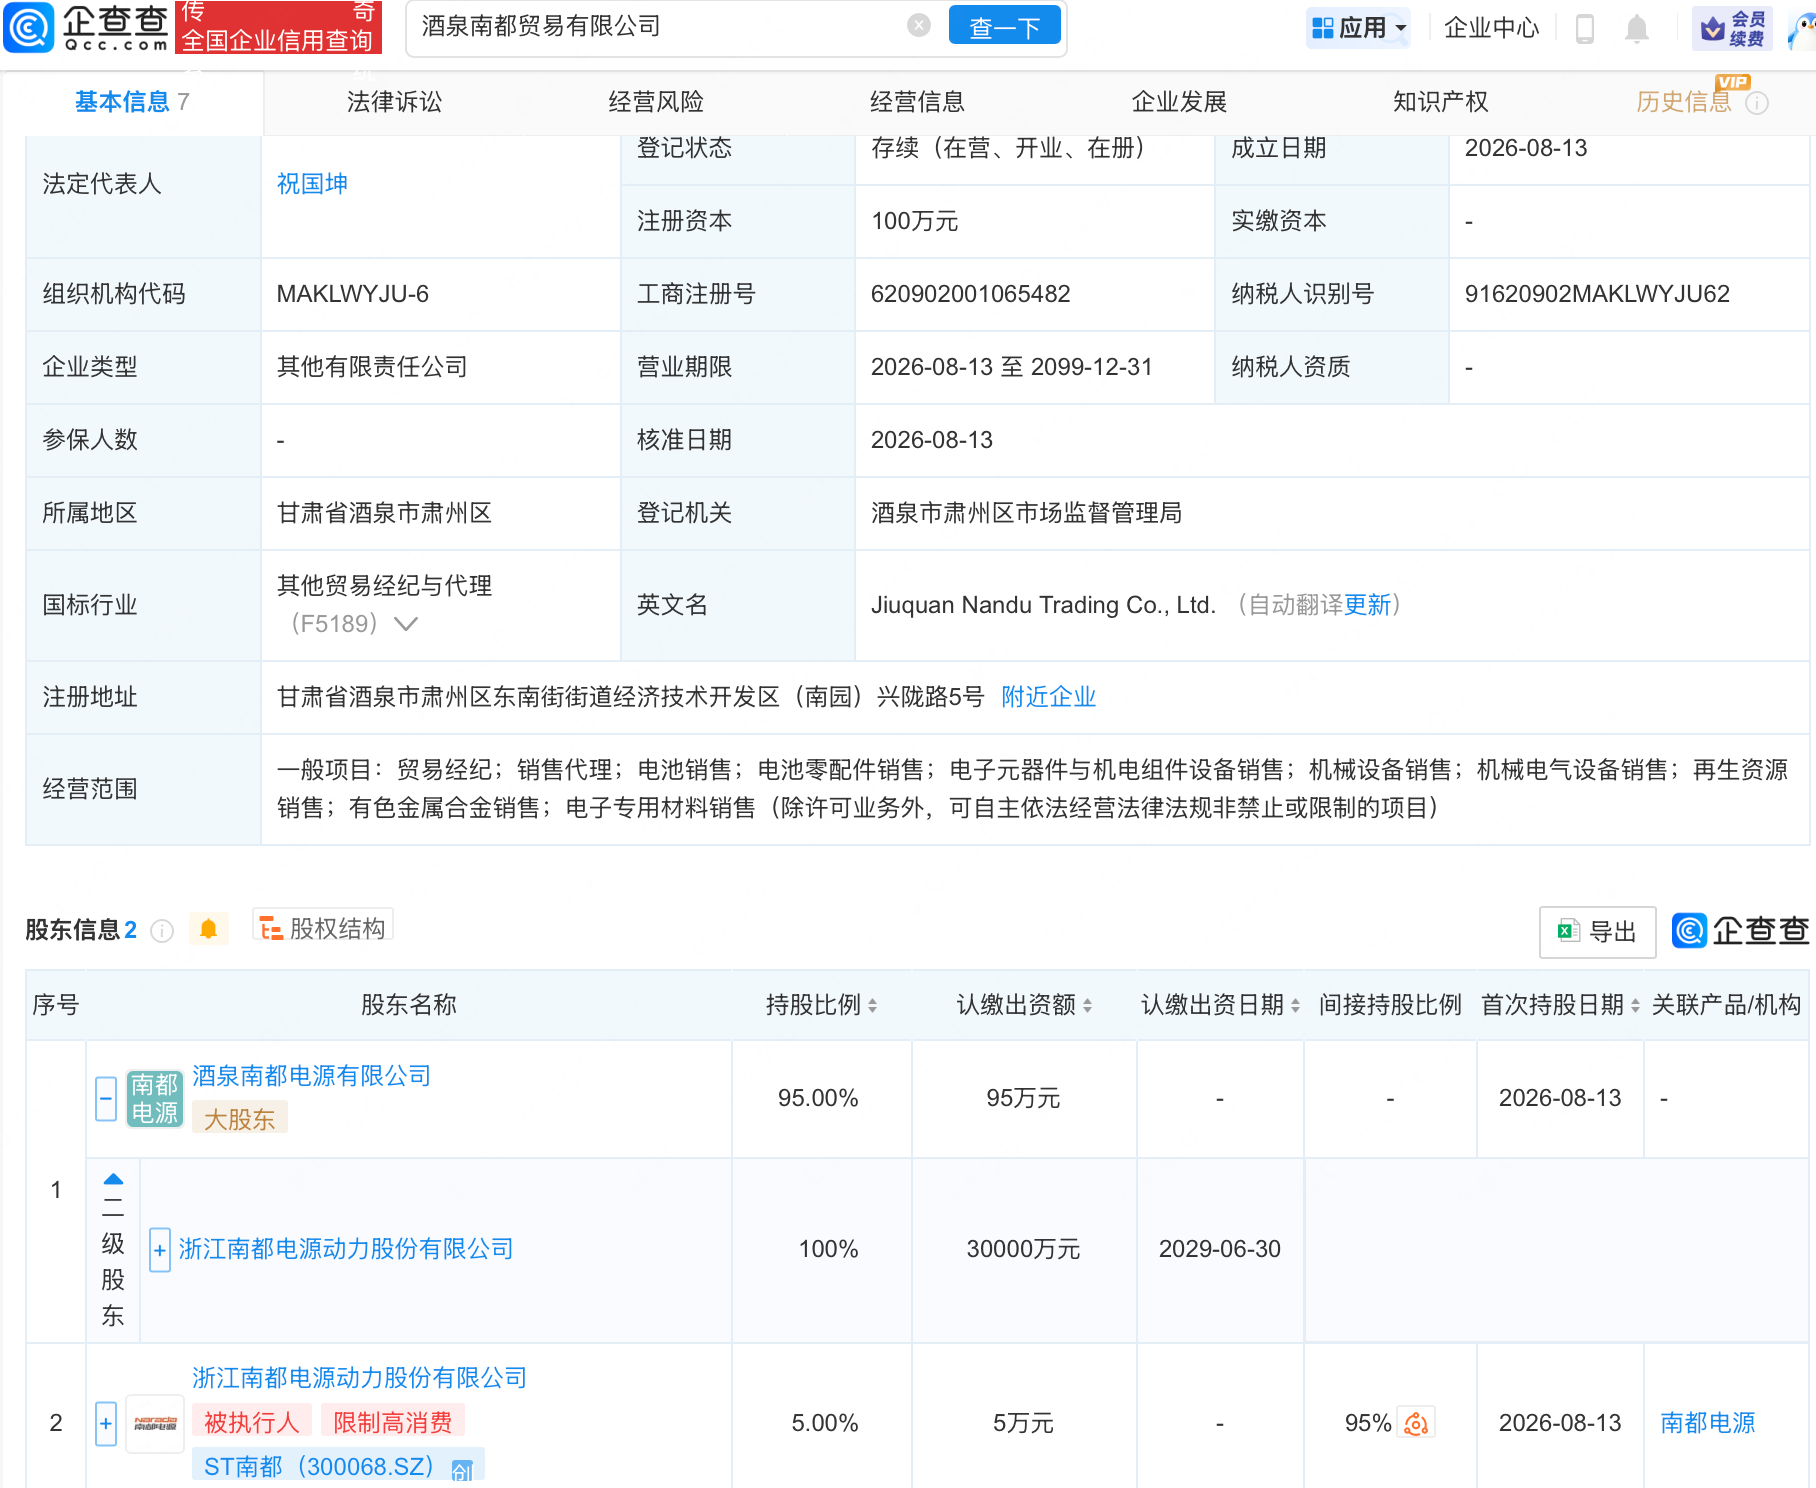Click the info icon next to 股东信息
The height and width of the screenshot is (1488, 1816).
(x=162, y=931)
